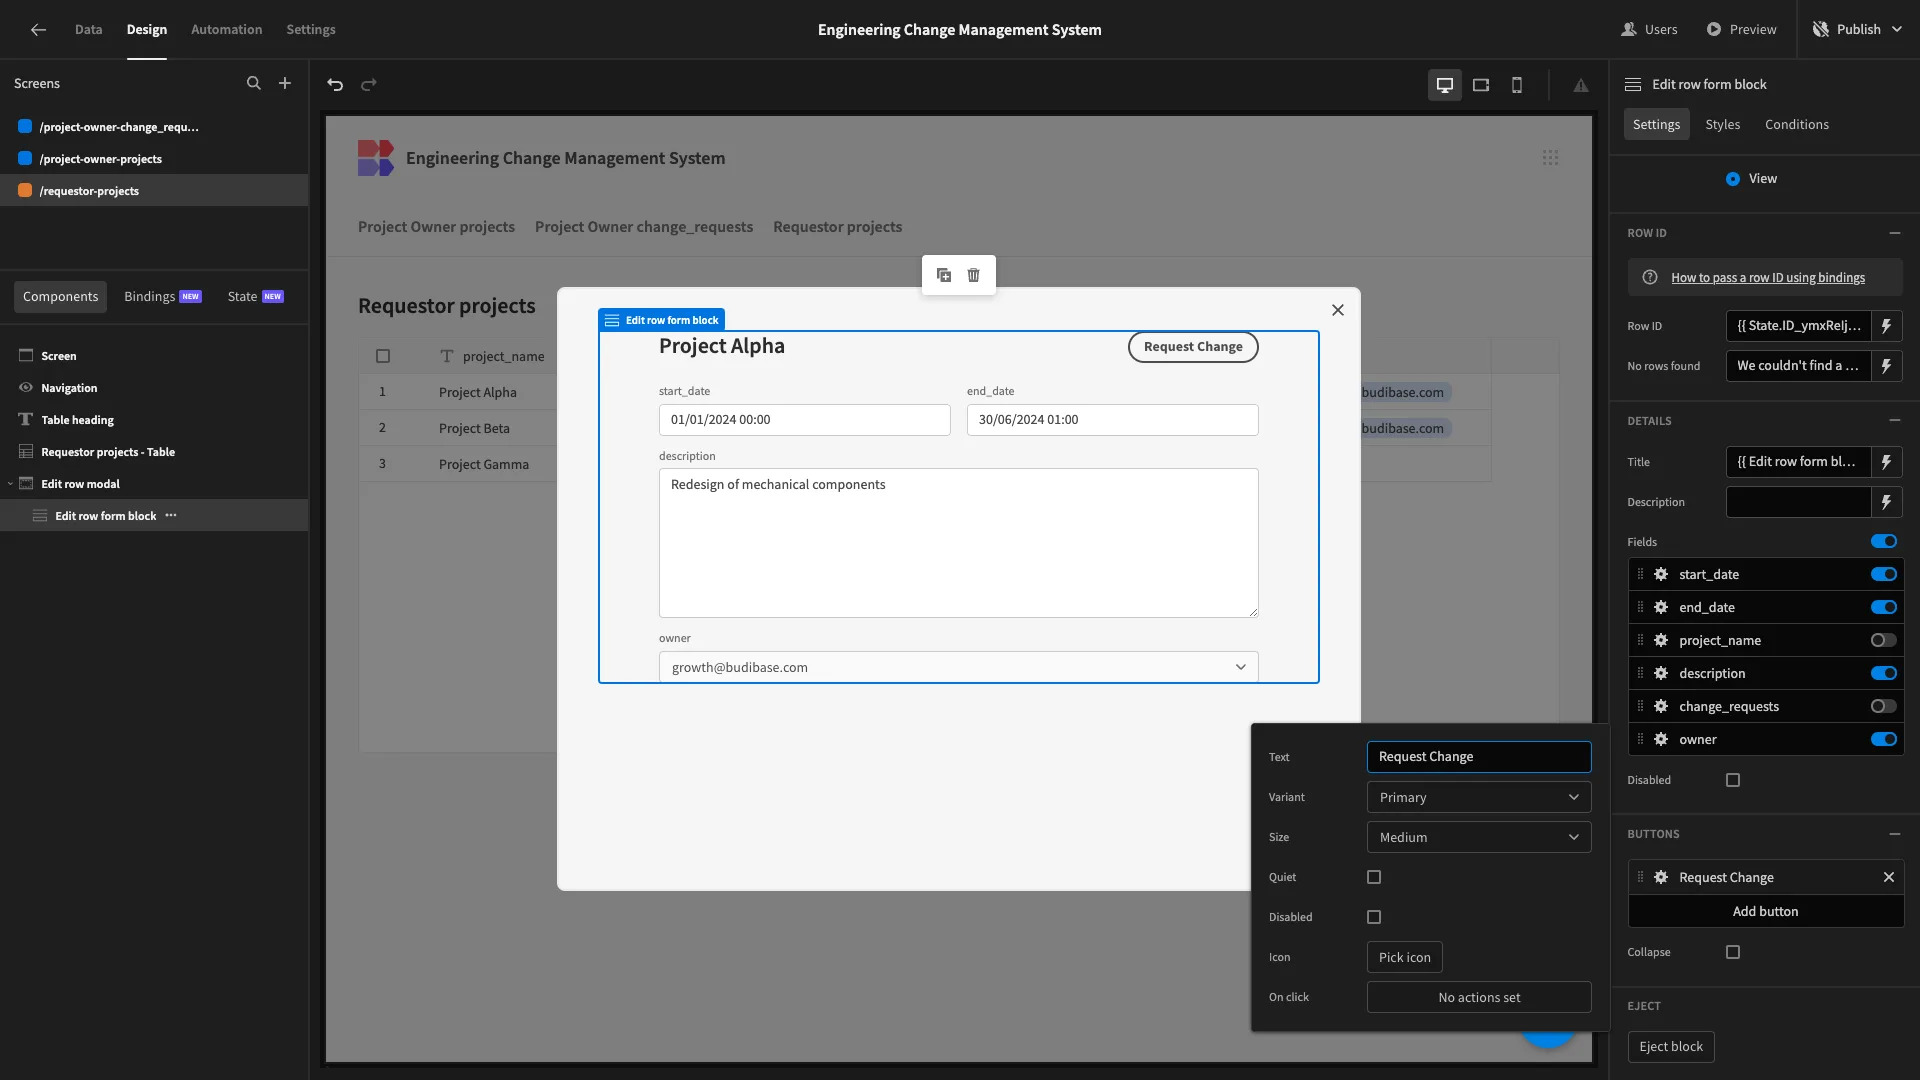Toggle end_date field visibility
Viewport: 1920px width, 1080px height.
tap(1884, 607)
